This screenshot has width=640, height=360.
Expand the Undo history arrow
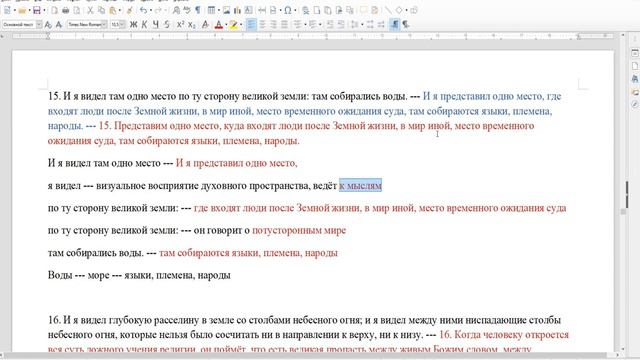pos(151,10)
